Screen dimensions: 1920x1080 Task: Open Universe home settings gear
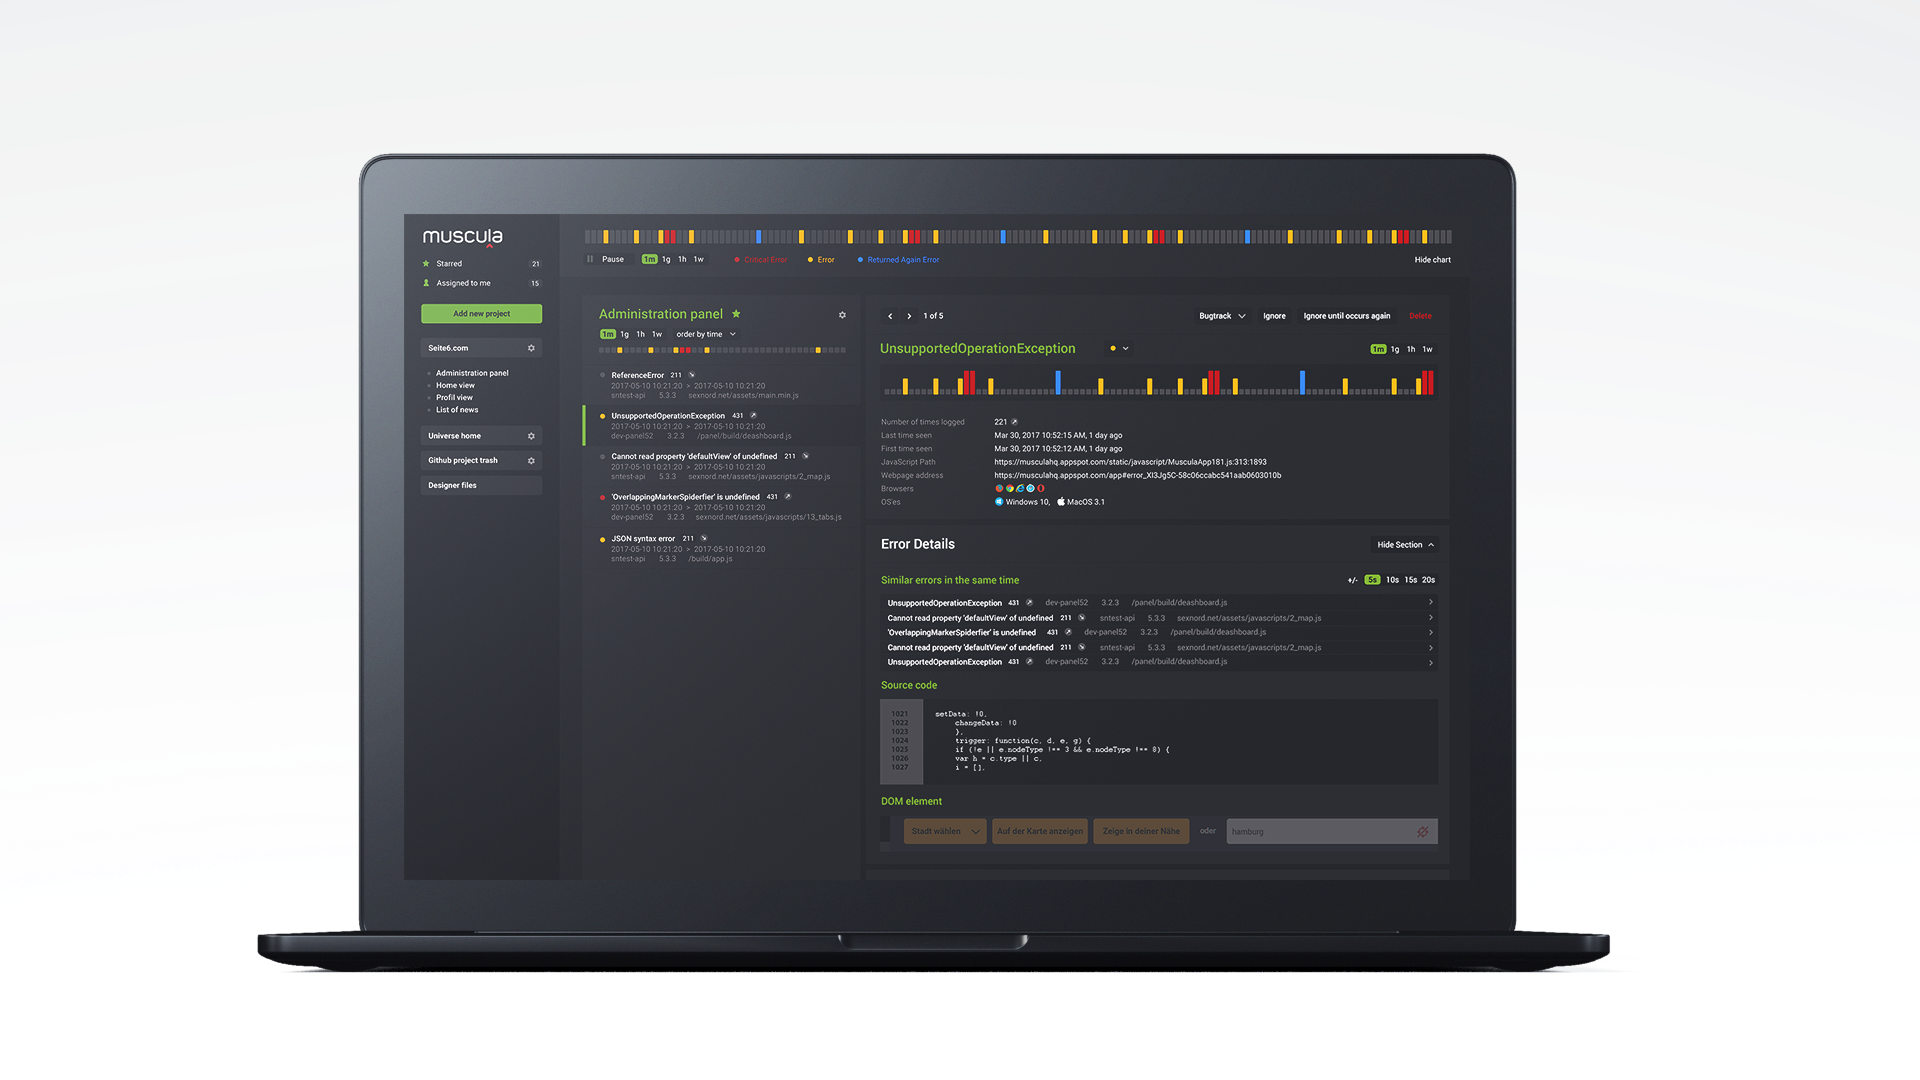[x=531, y=436]
